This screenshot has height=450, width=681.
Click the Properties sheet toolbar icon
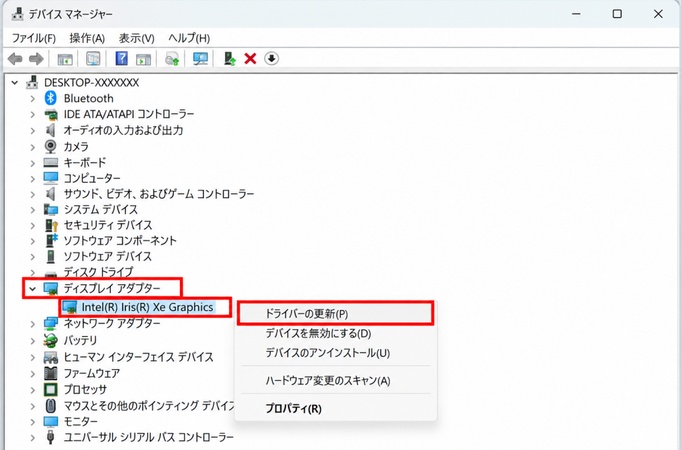(x=93, y=59)
